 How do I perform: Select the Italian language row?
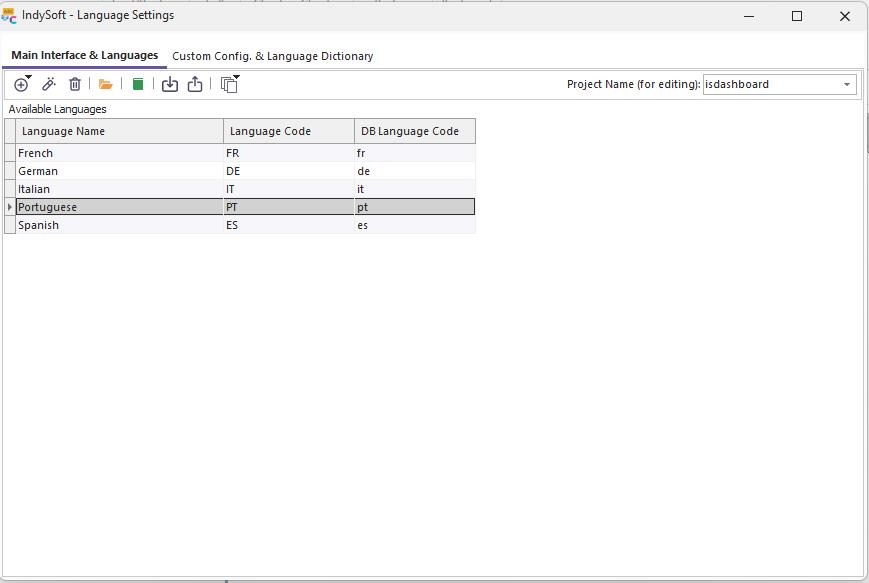click(x=119, y=189)
